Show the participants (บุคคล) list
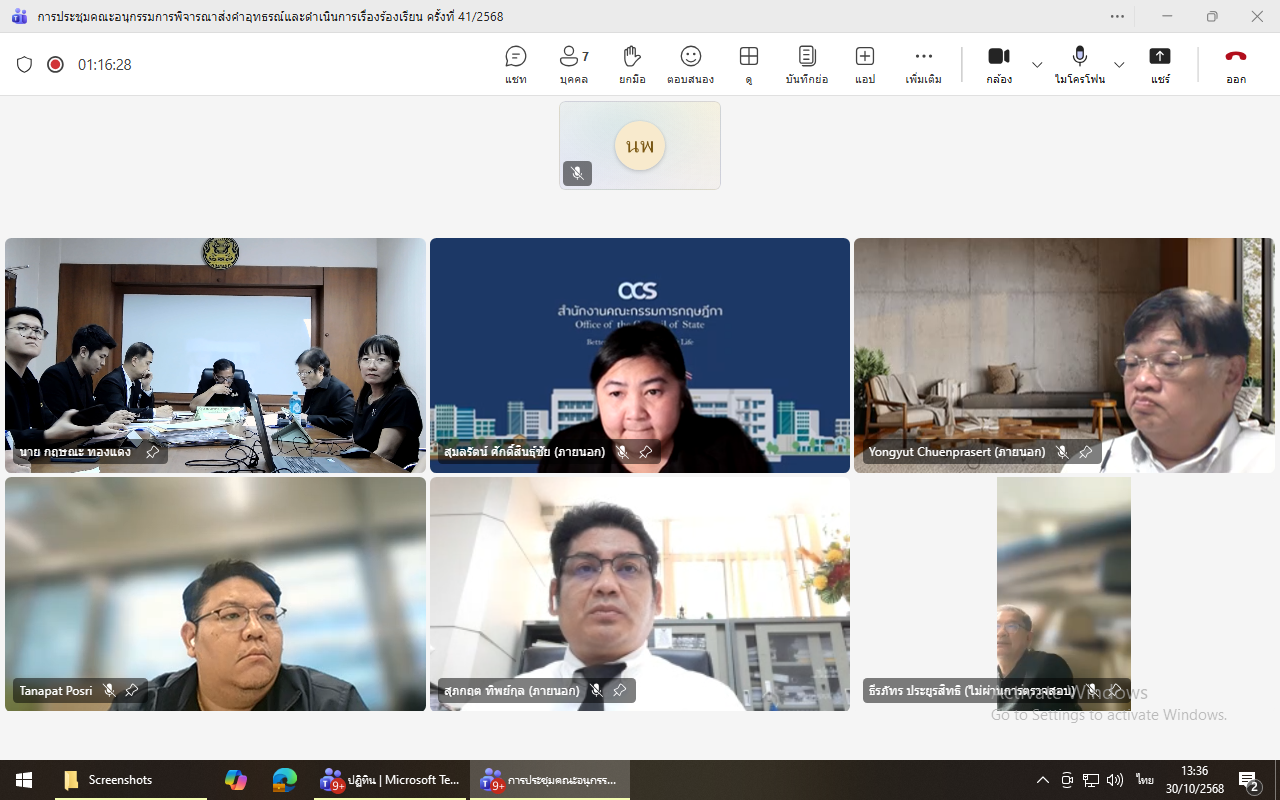Image resolution: width=1280 pixels, height=800 pixels. pos(573,64)
